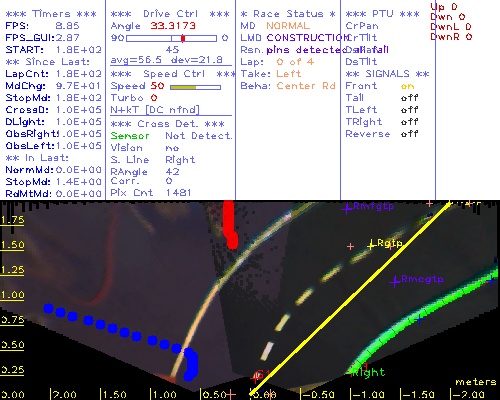Click the yellow diagonal steering line

(350, 298)
